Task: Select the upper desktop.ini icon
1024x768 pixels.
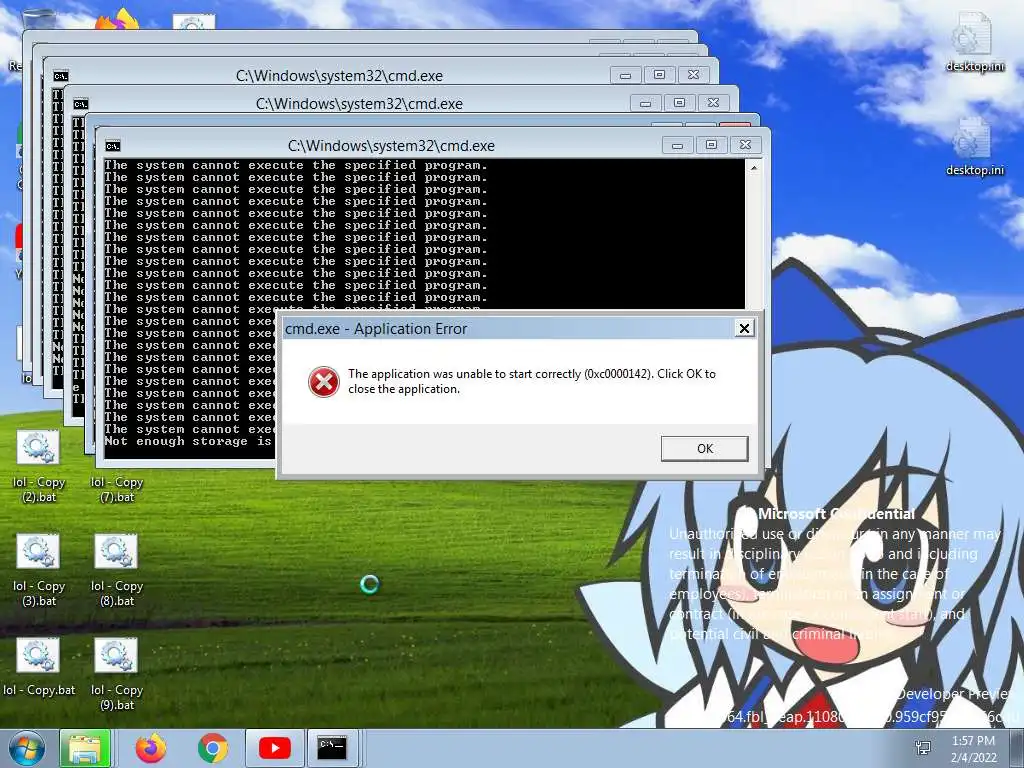Action: click(x=975, y=42)
